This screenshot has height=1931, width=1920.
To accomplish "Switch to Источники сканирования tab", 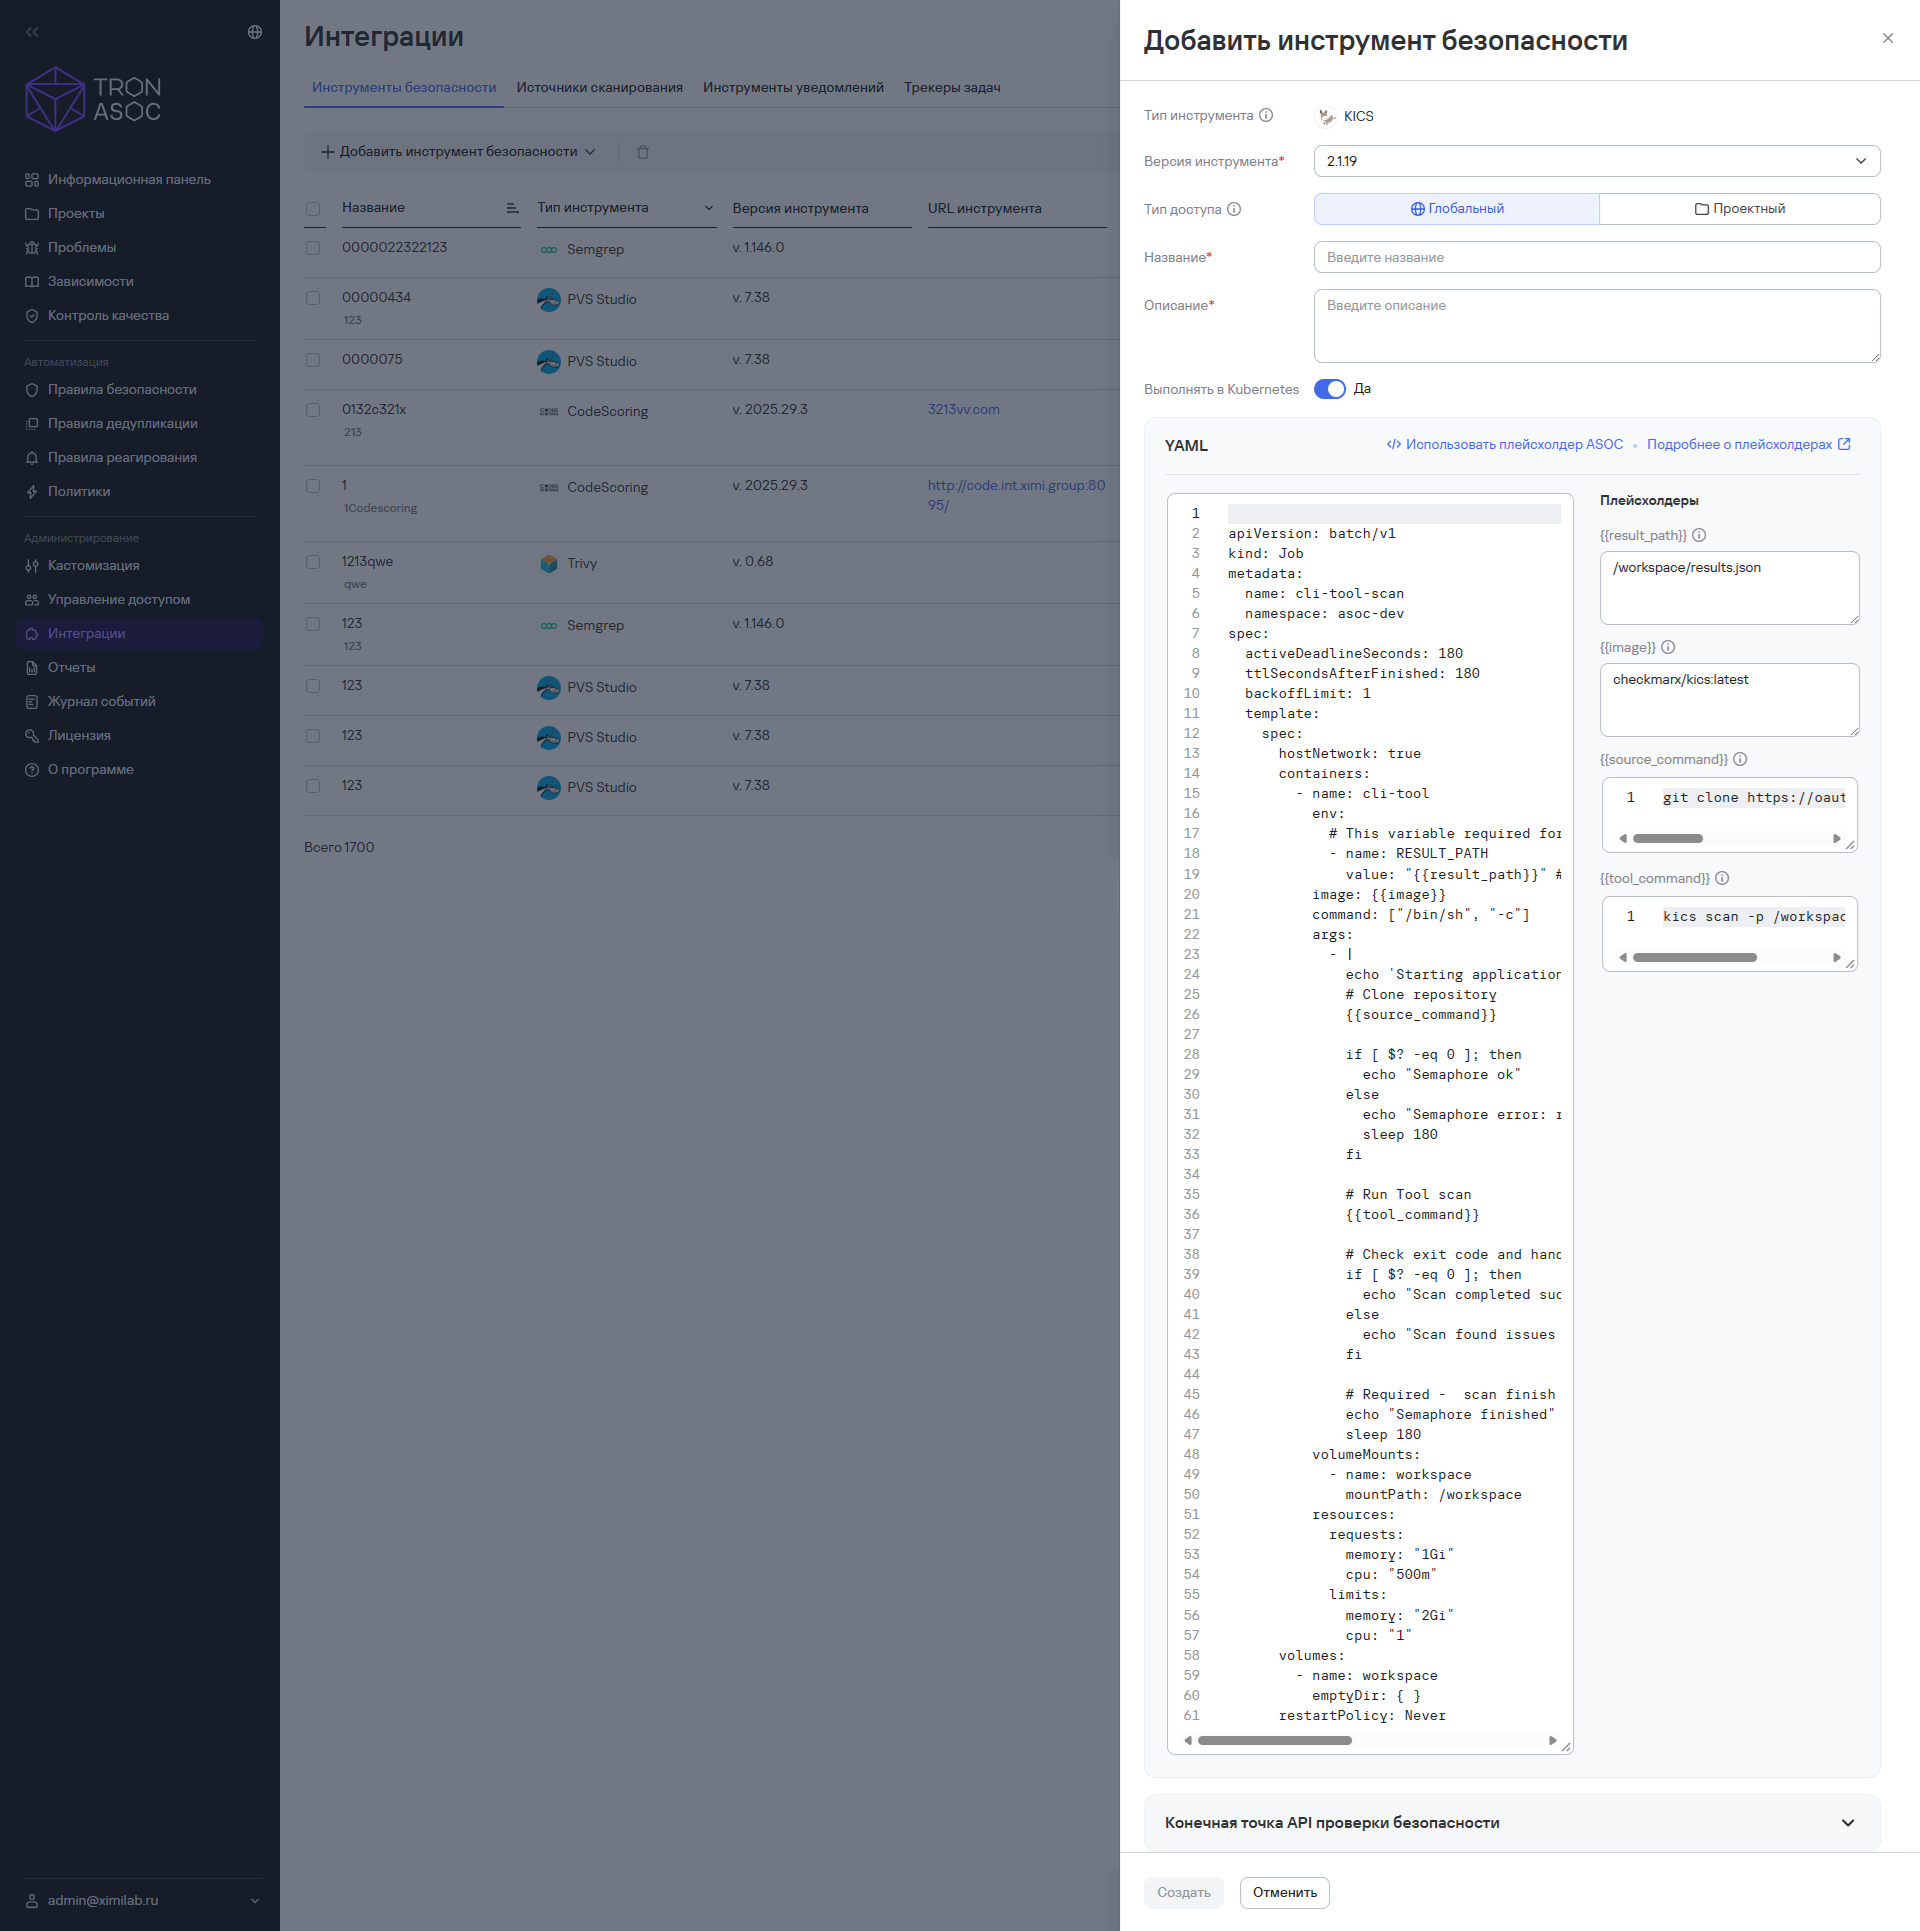I will coord(599,88).
